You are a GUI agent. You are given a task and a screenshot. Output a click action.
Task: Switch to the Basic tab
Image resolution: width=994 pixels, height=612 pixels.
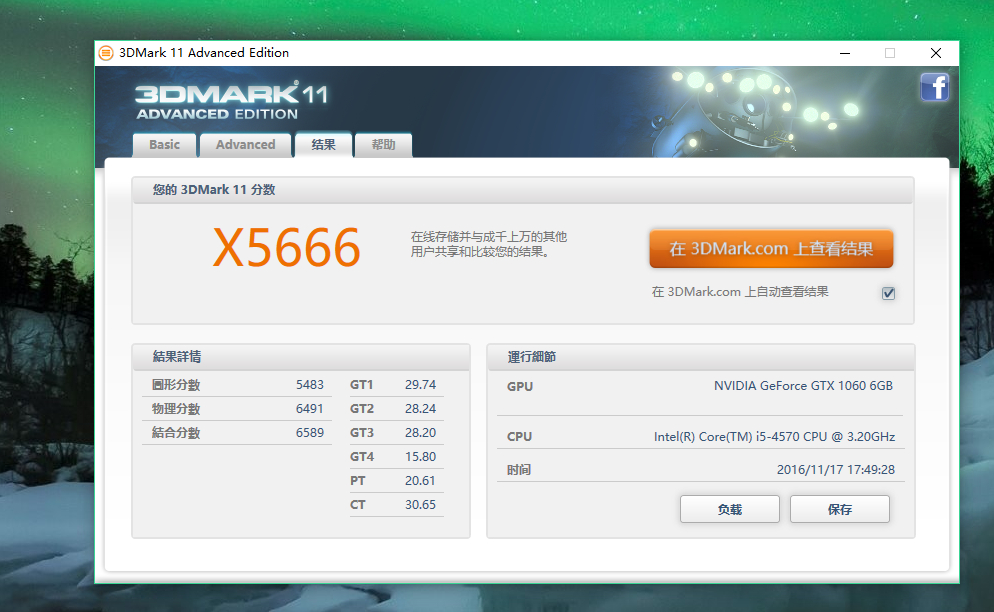[165, 145]
